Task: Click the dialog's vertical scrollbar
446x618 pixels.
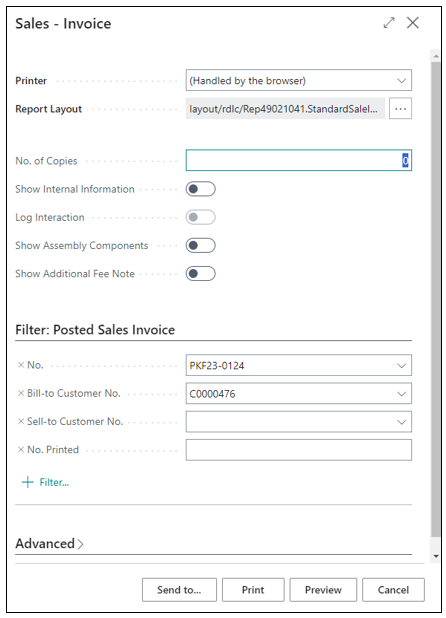Action: [435, 300]
